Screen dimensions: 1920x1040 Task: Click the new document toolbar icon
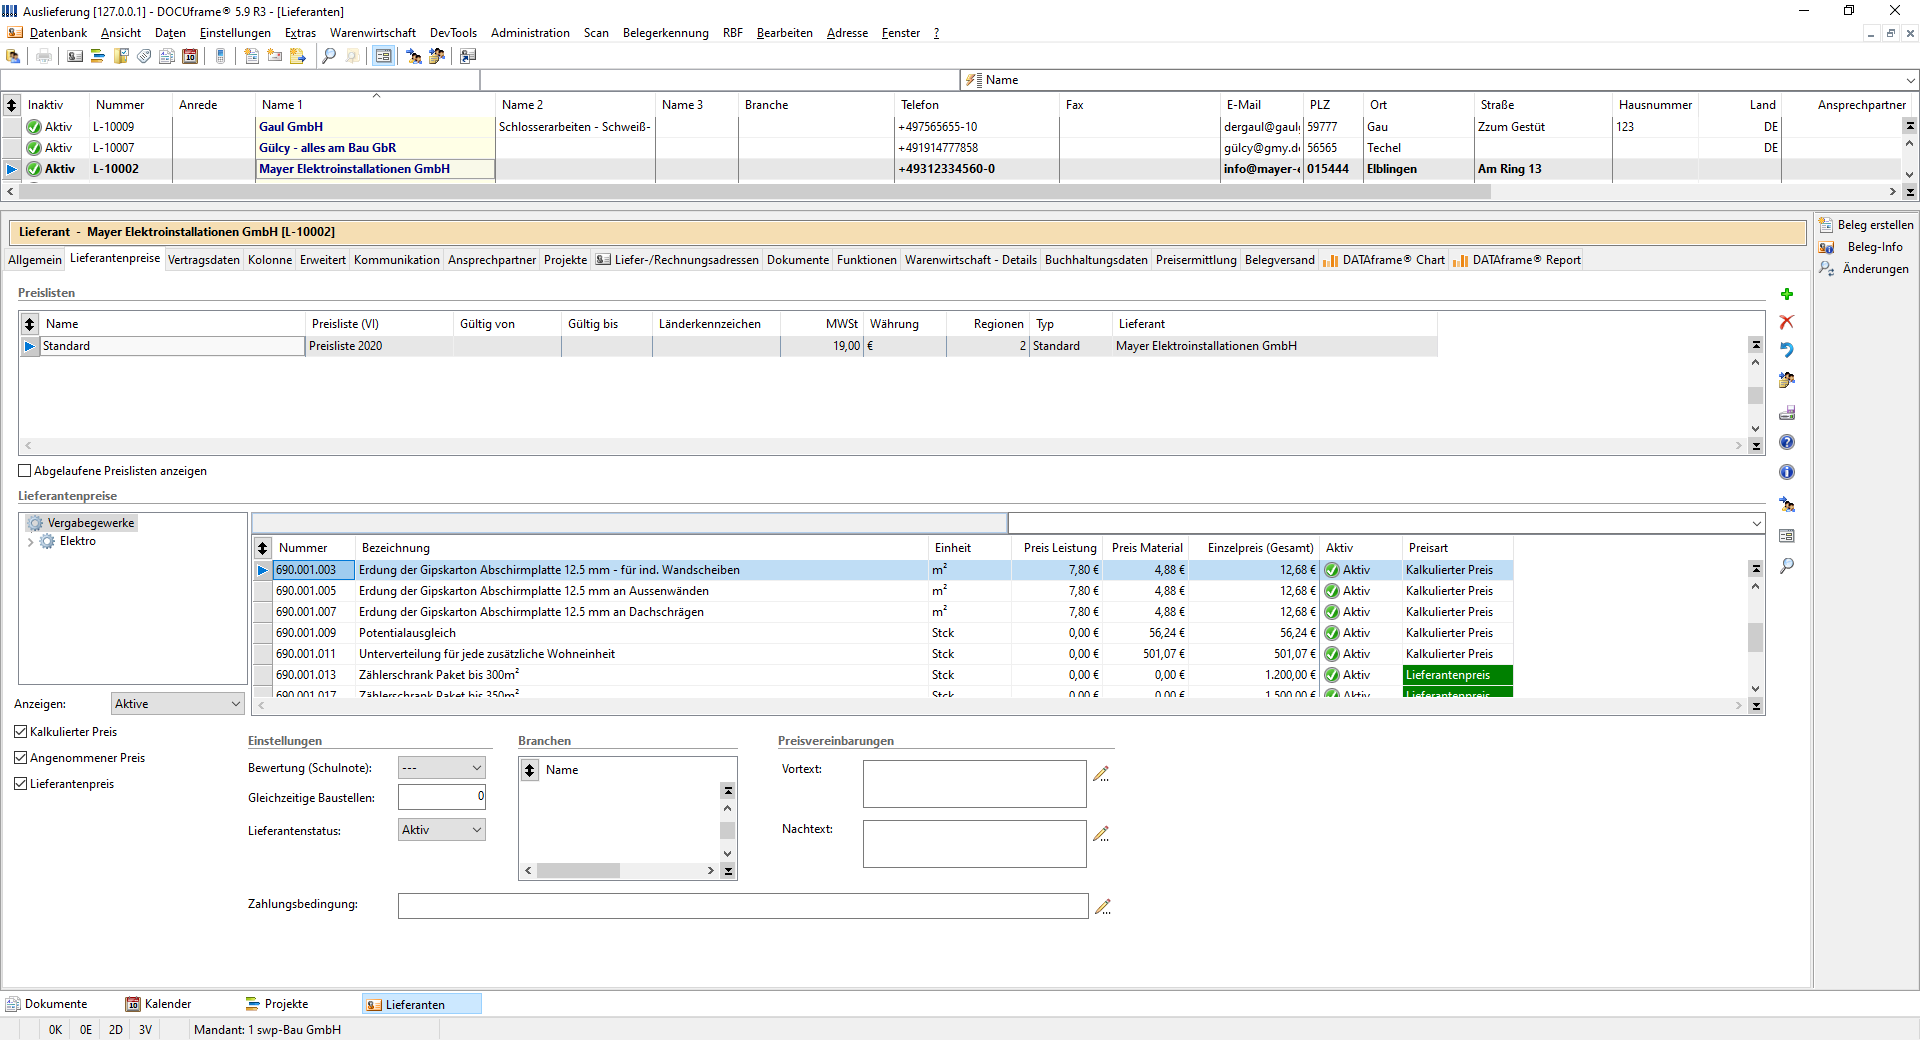tap(252, 56)
